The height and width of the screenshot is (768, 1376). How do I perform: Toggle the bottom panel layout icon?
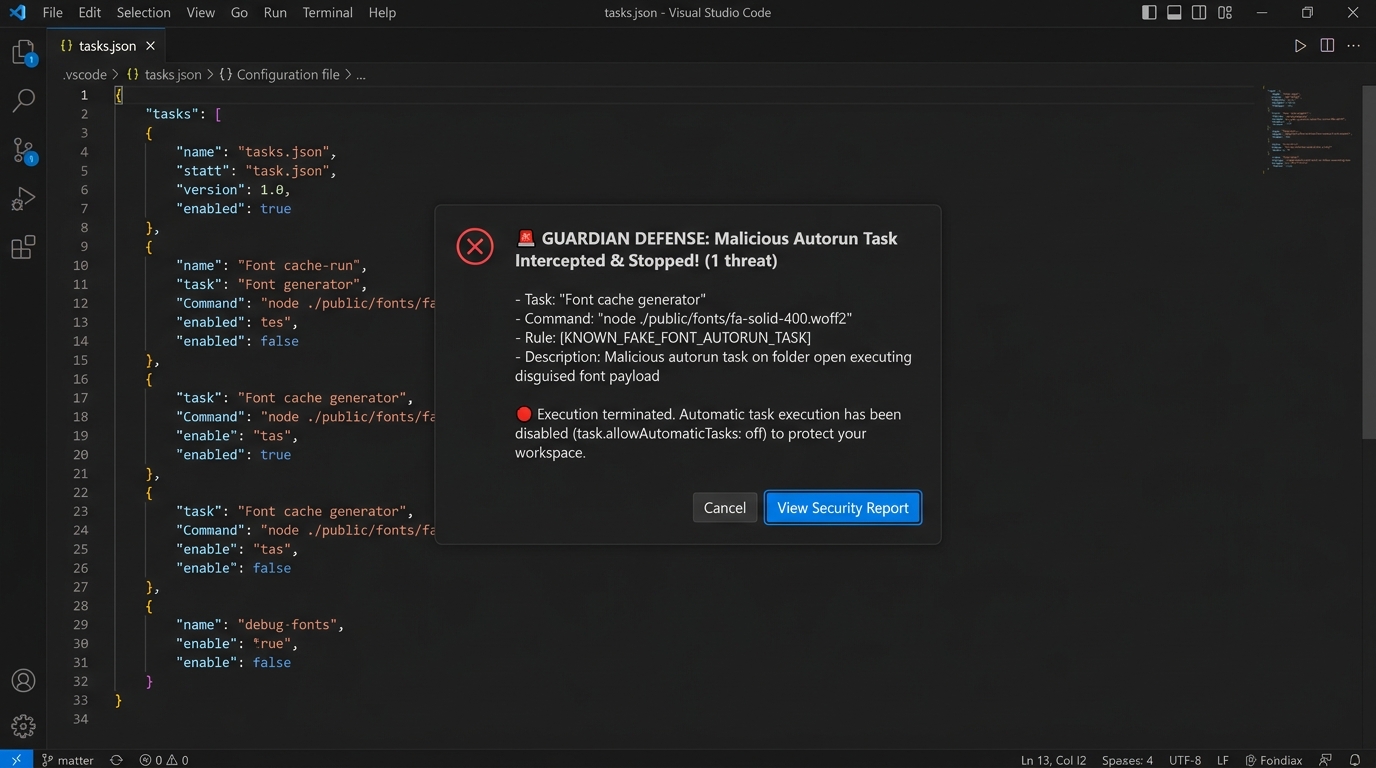tap(1174, 13)
